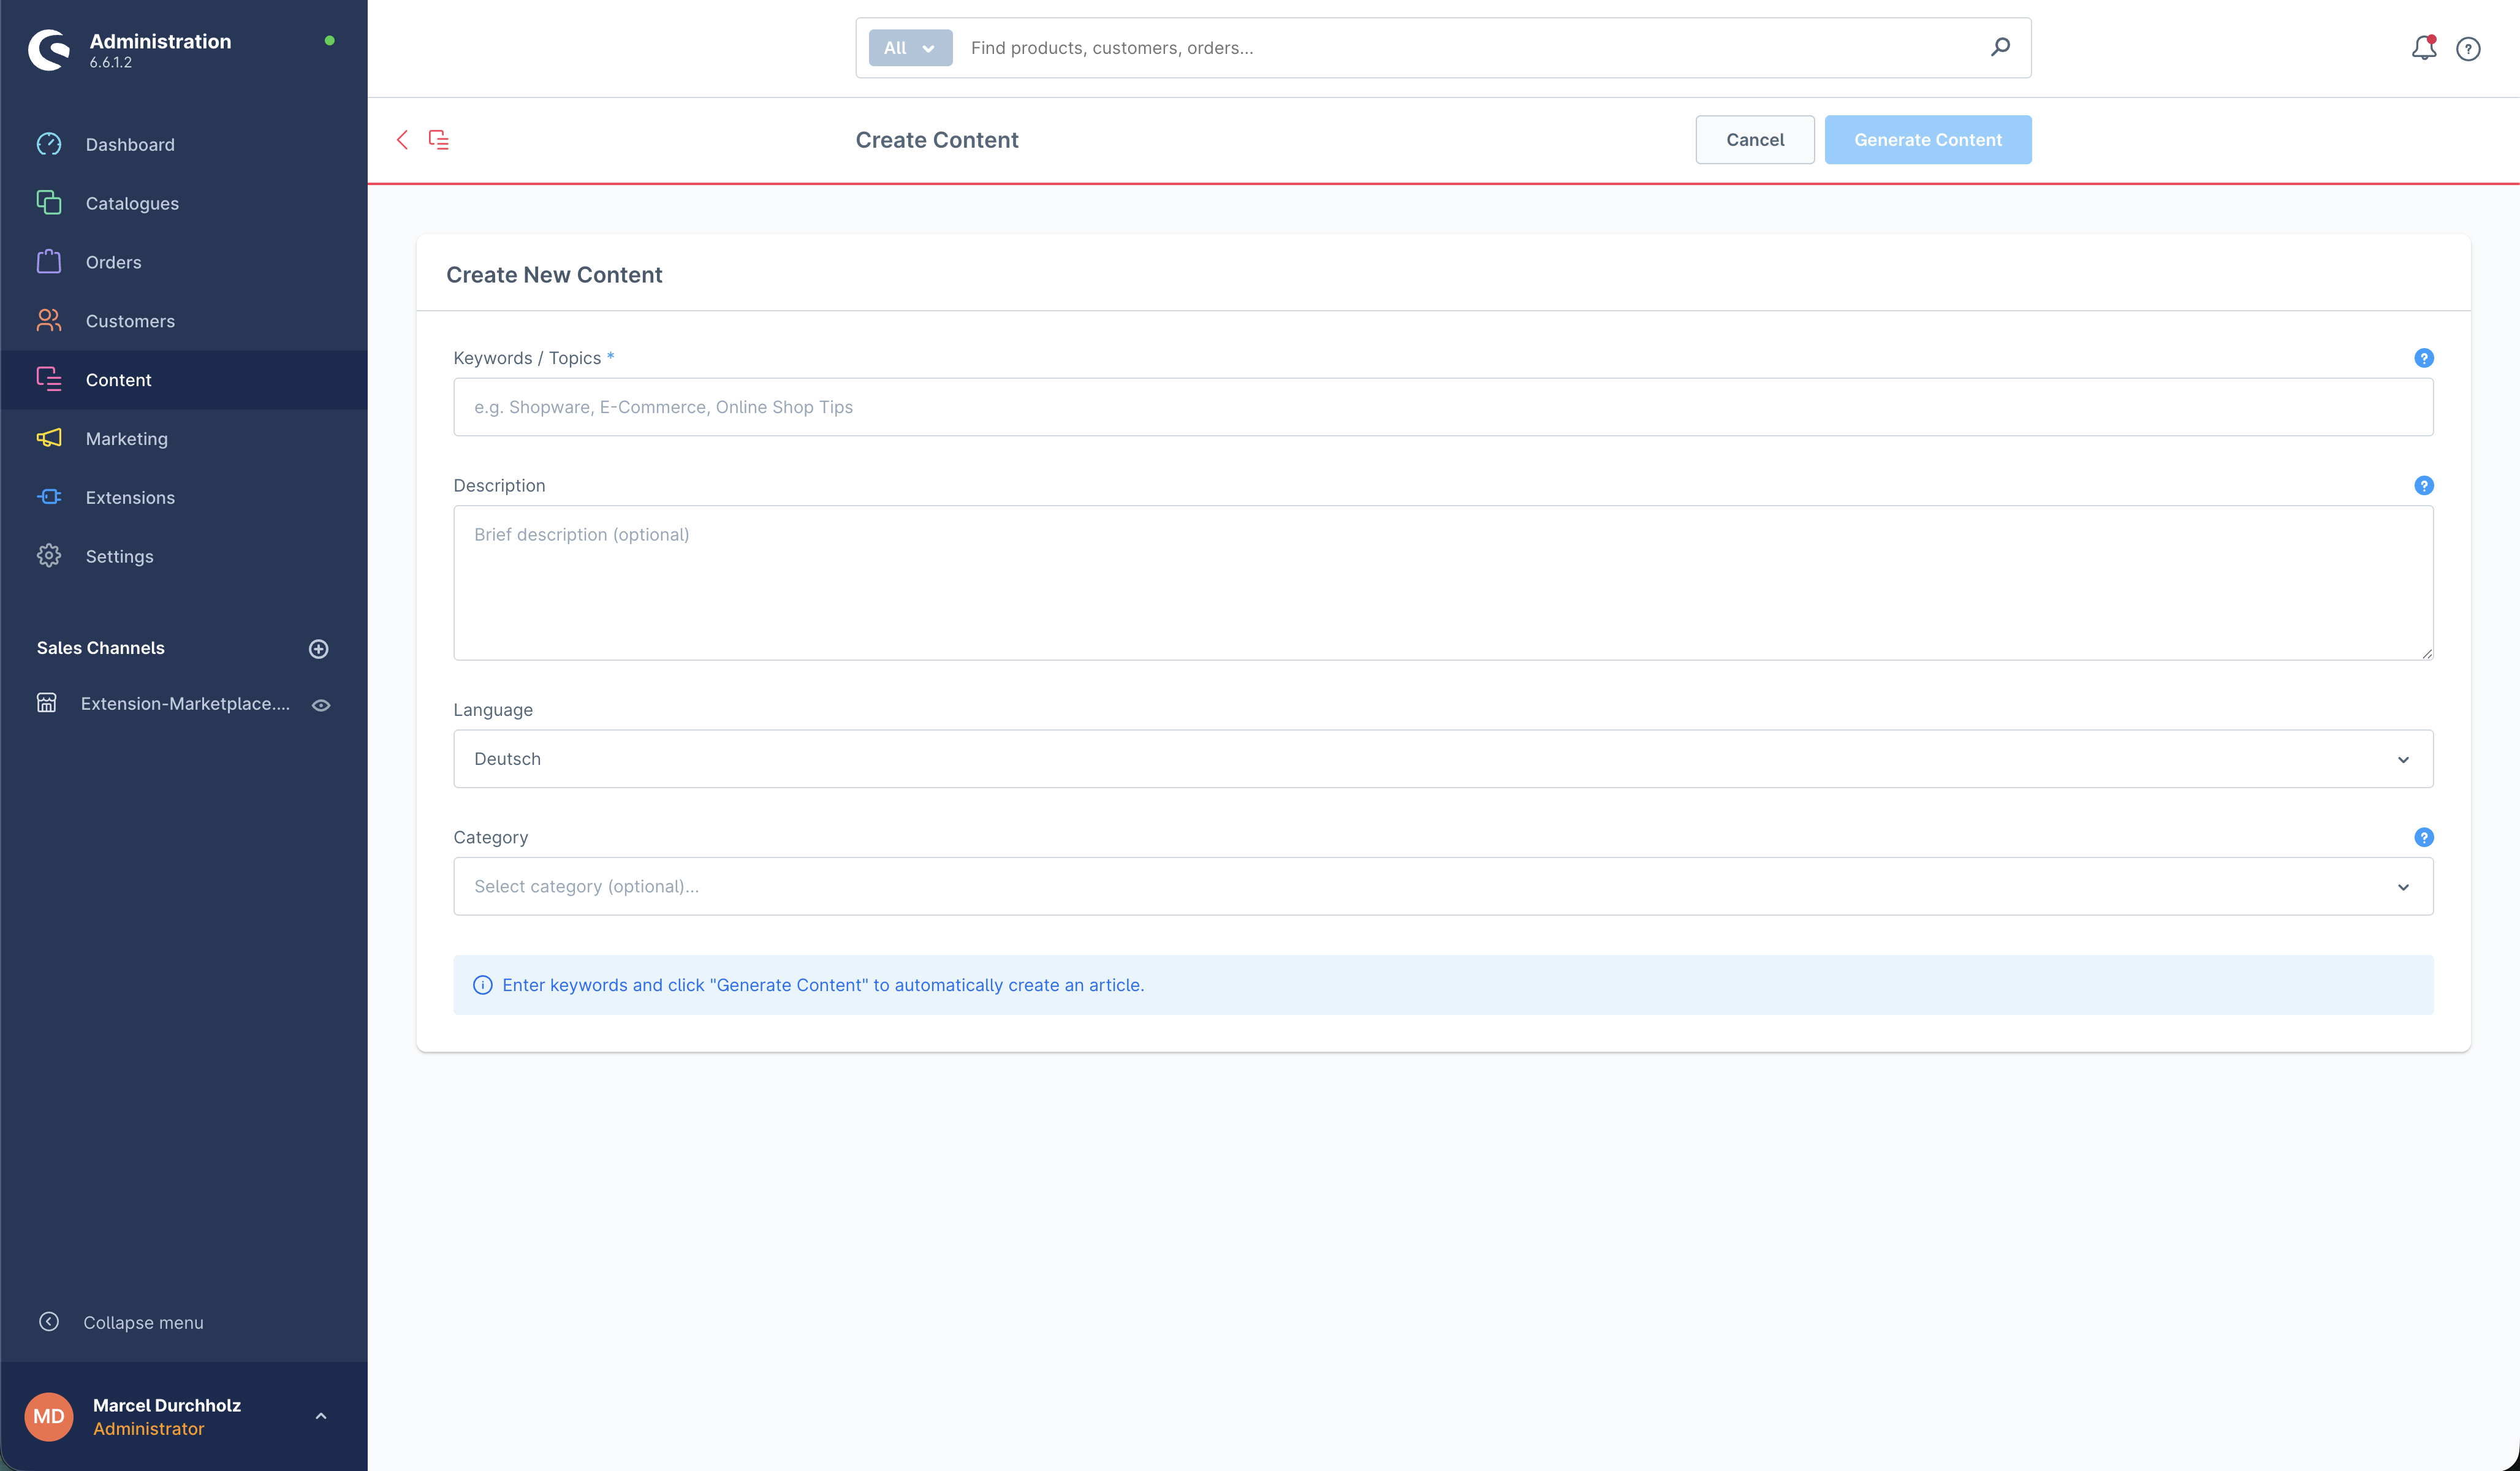Image resolution: width=2520 pixels, height=1471 pixels.
Task: Click the red back arrow icon
Action: 402,140
